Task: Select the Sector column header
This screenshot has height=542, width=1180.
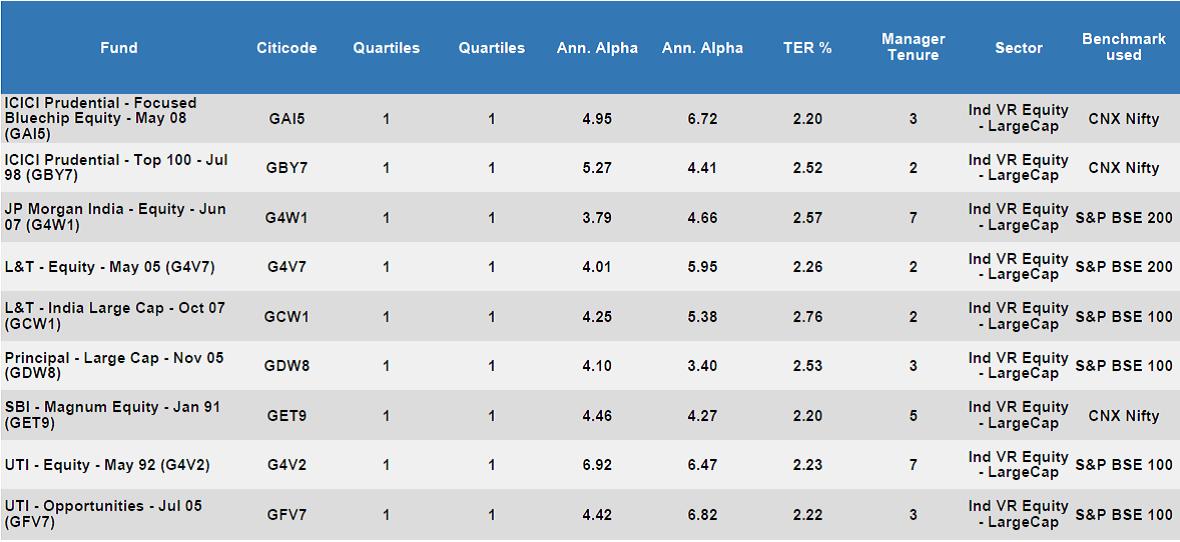Action: click(1018, 48)
